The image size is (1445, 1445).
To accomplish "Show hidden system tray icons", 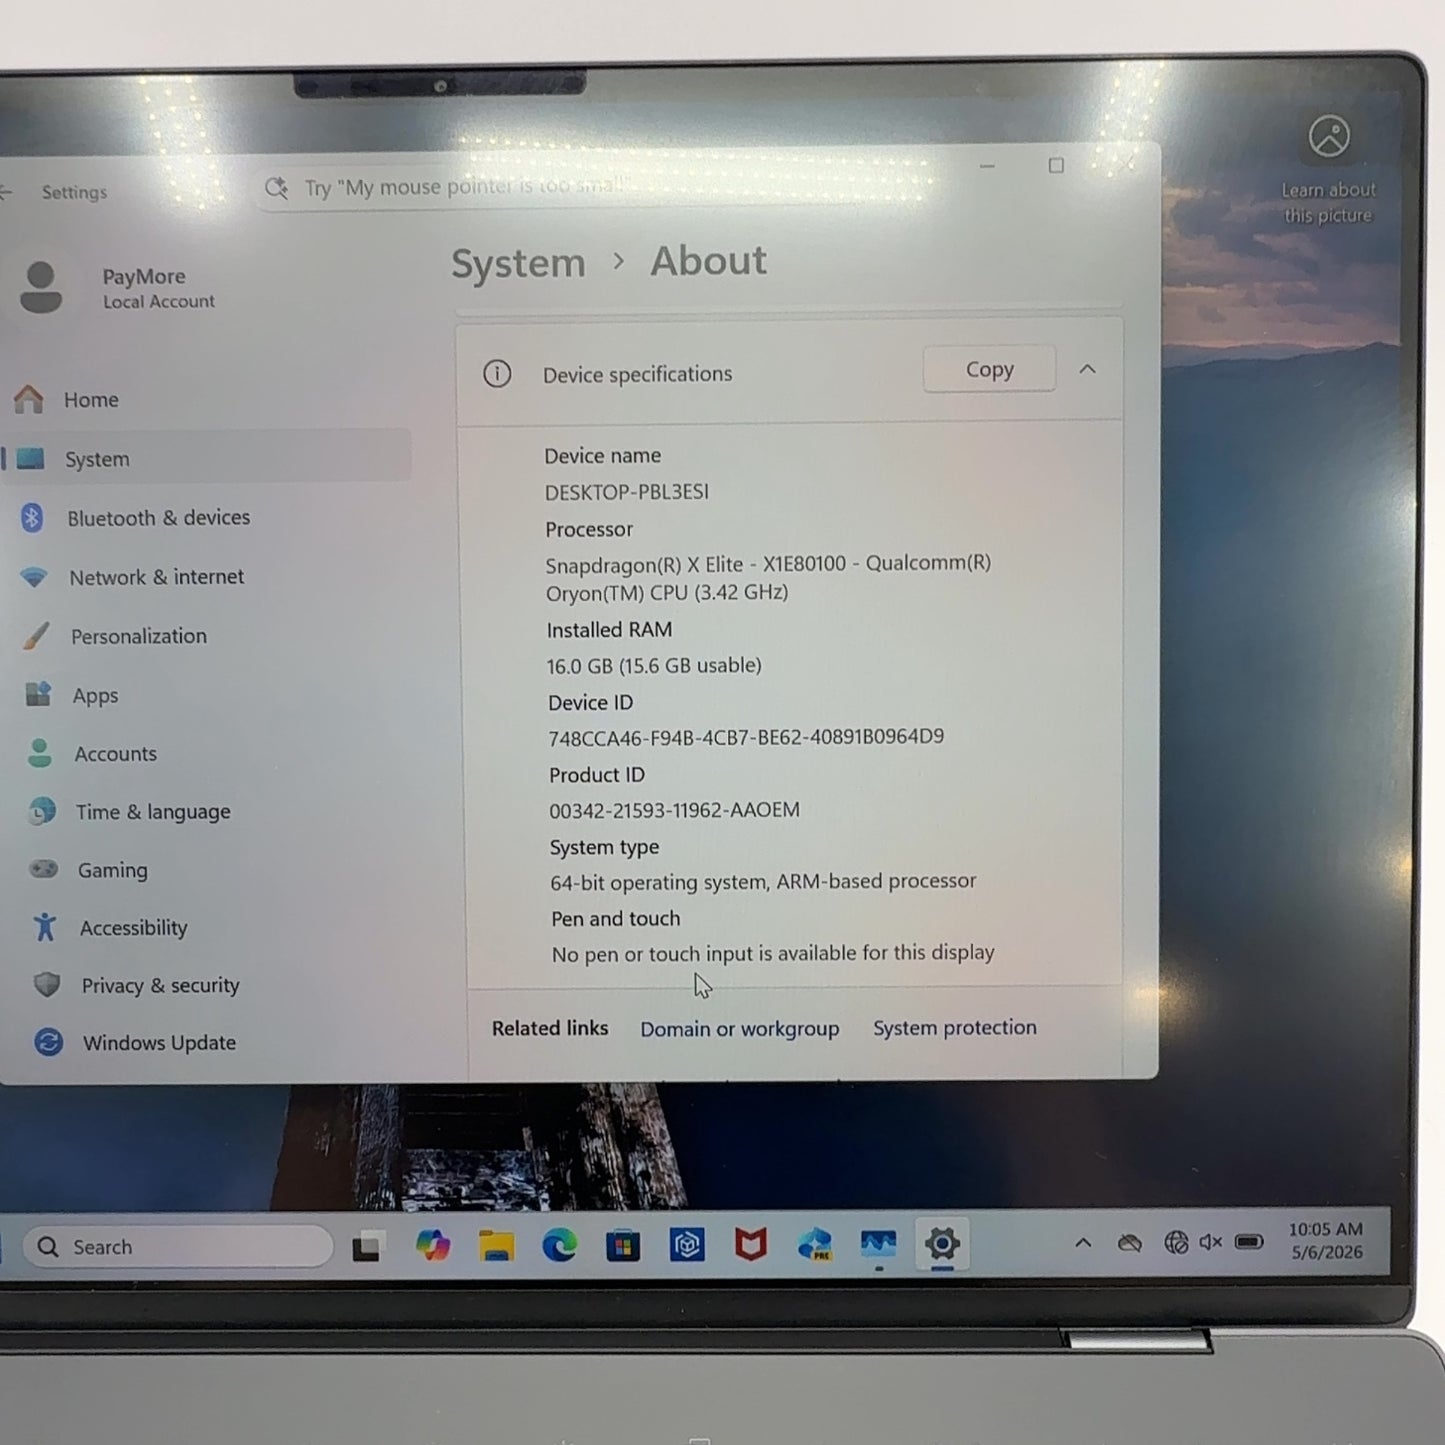I will click(1083, 1243).
